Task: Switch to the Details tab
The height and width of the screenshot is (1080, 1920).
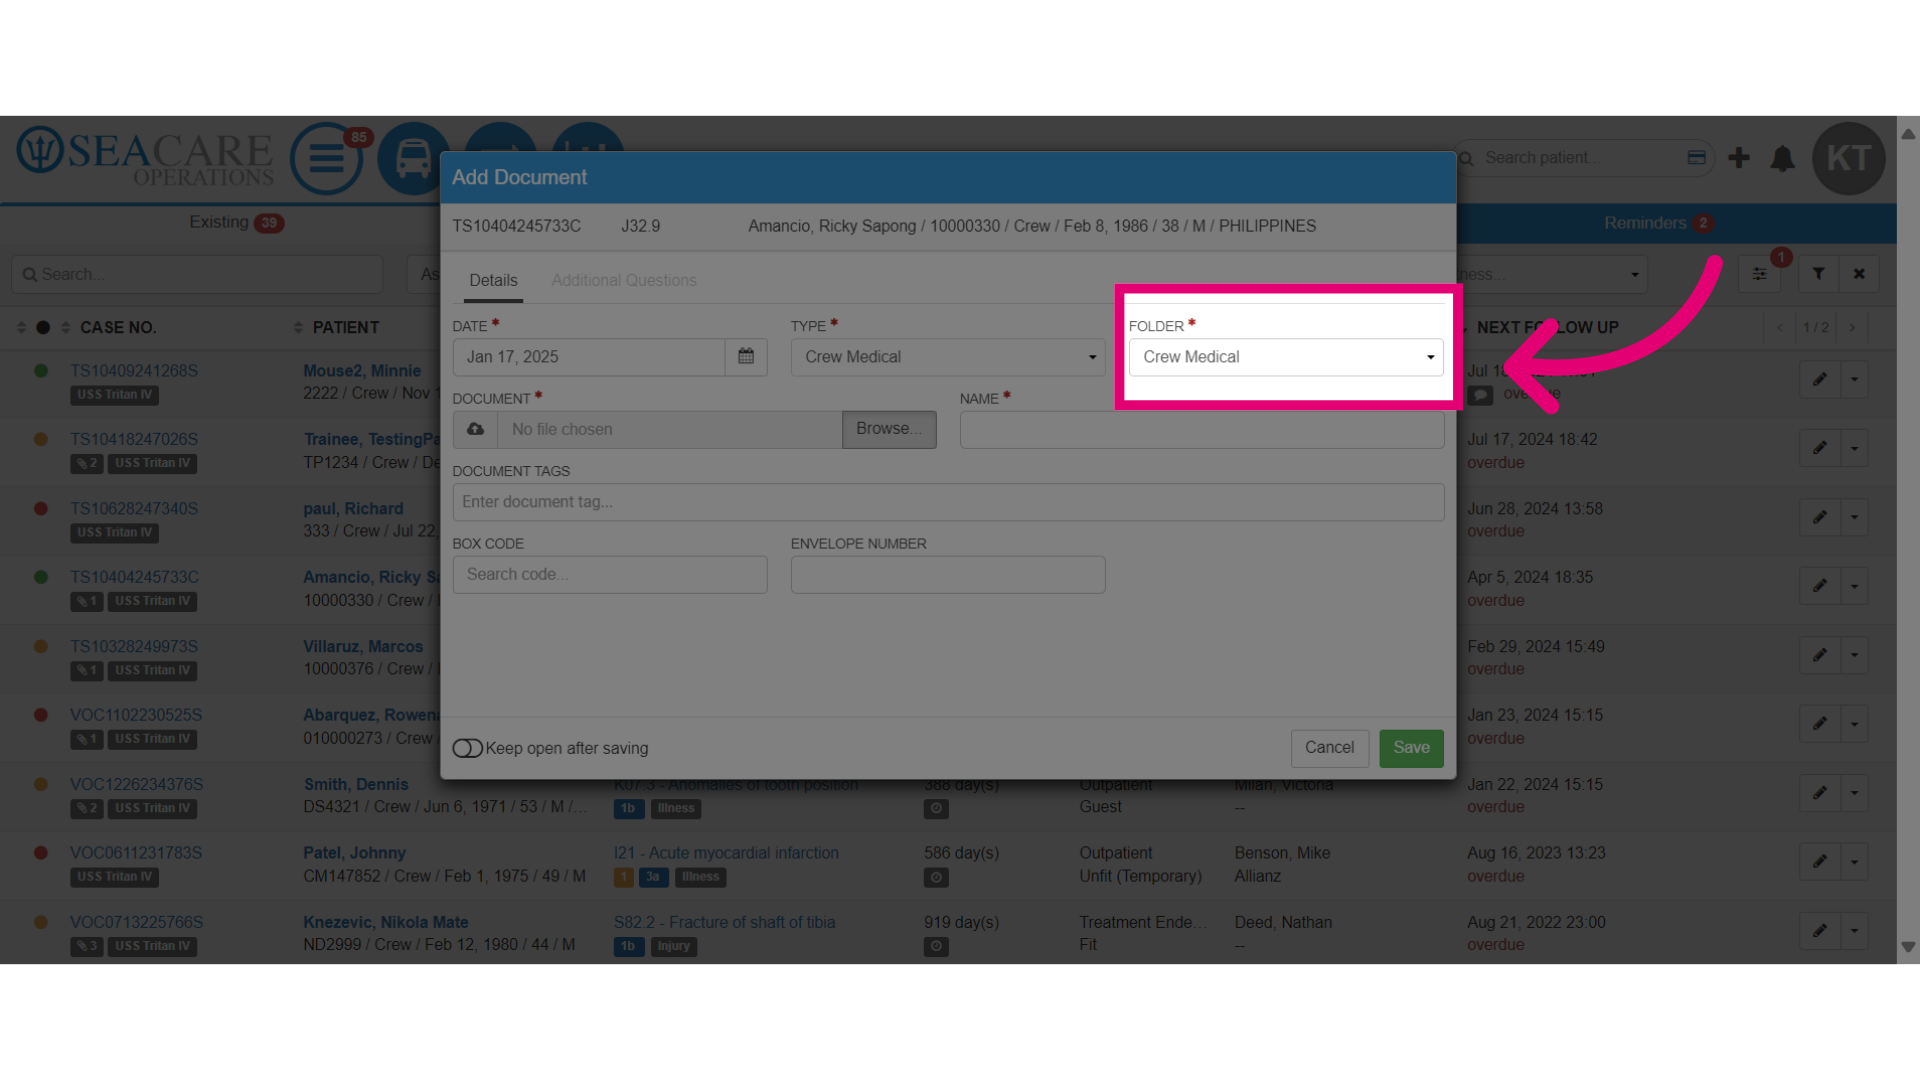Action: tap(493, 280)
